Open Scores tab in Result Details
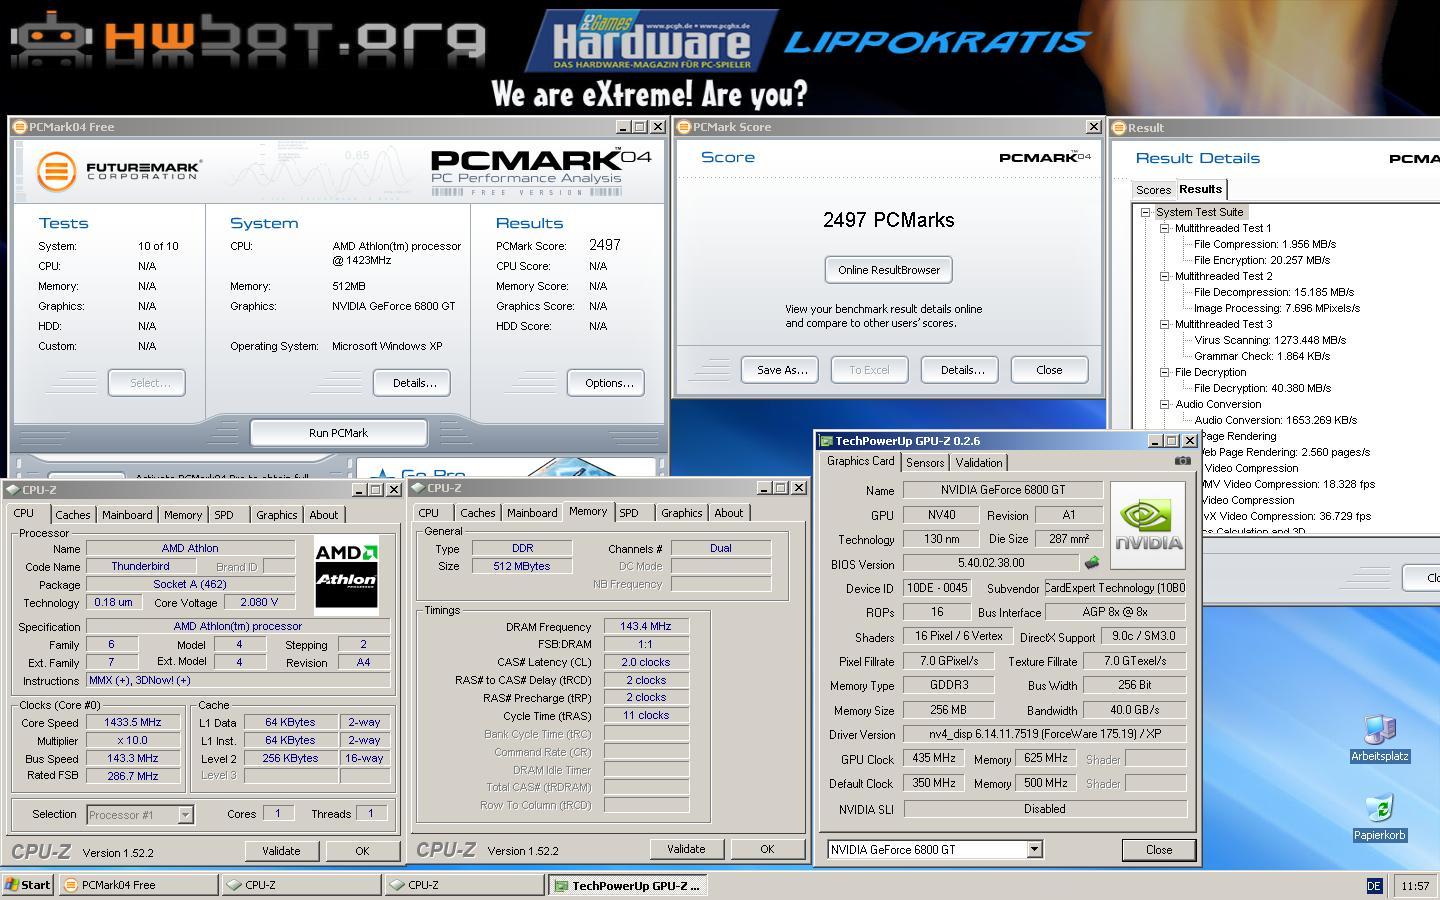1440x900 pixels. (1153, 190)
